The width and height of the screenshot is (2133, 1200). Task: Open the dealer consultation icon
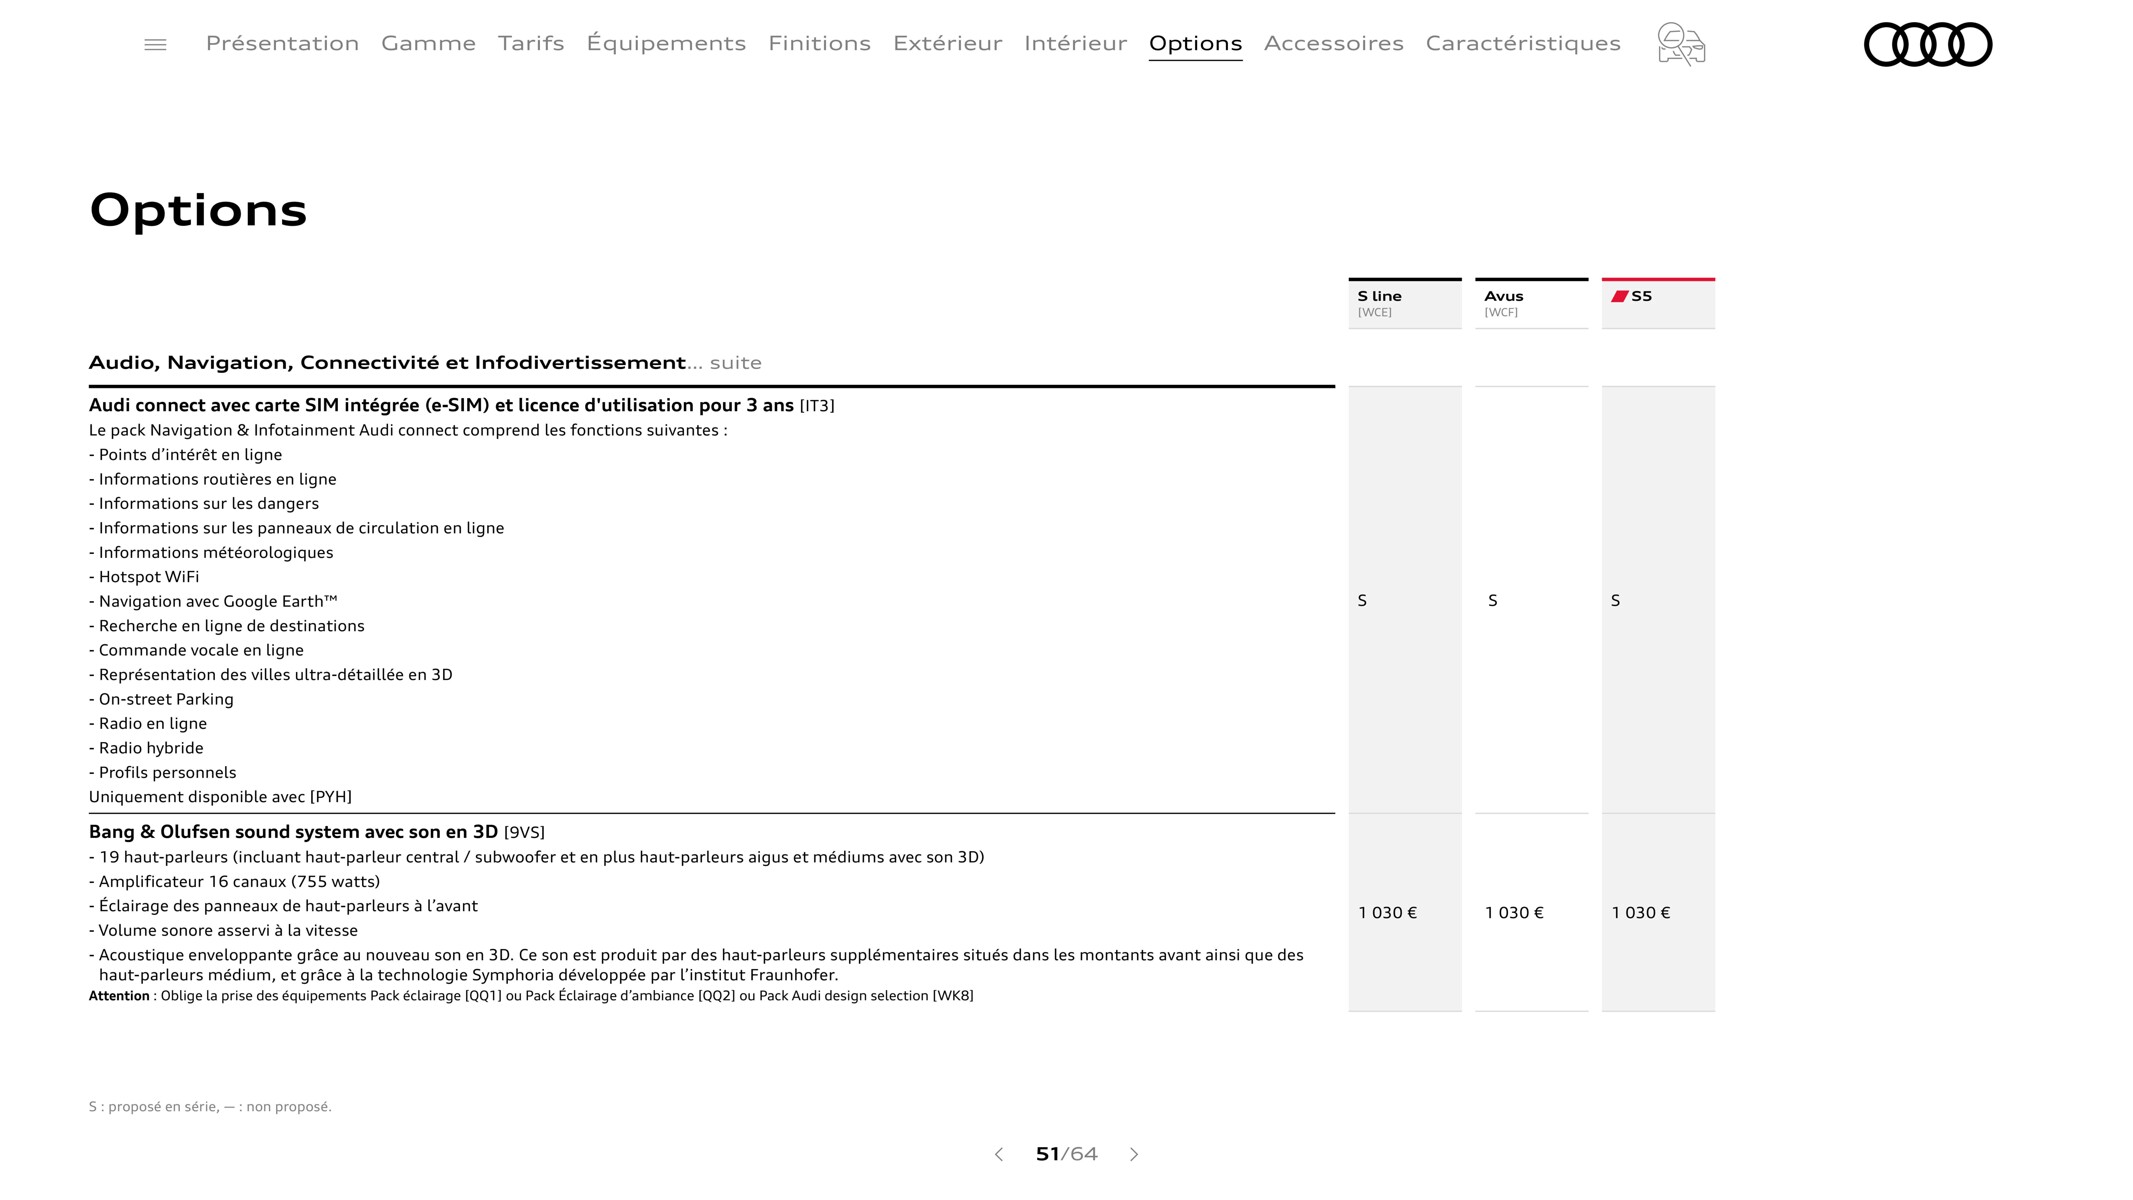click(1681, 44)
